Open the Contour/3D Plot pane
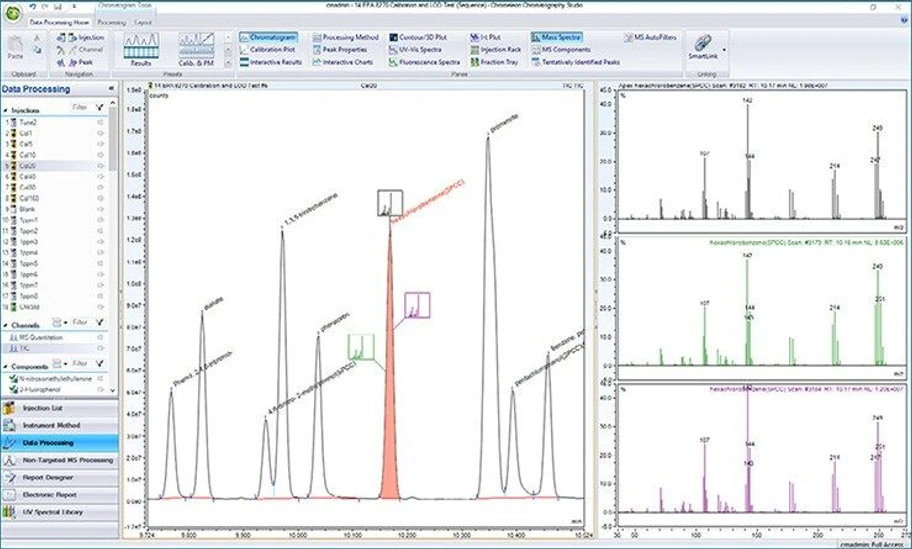This screenshot has width=912, height=549. click(418, 37)
